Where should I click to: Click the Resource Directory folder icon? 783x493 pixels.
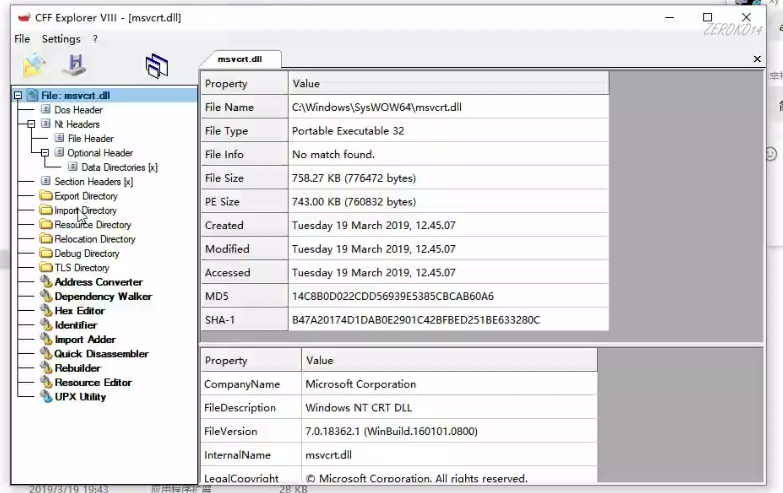(46, 225)
